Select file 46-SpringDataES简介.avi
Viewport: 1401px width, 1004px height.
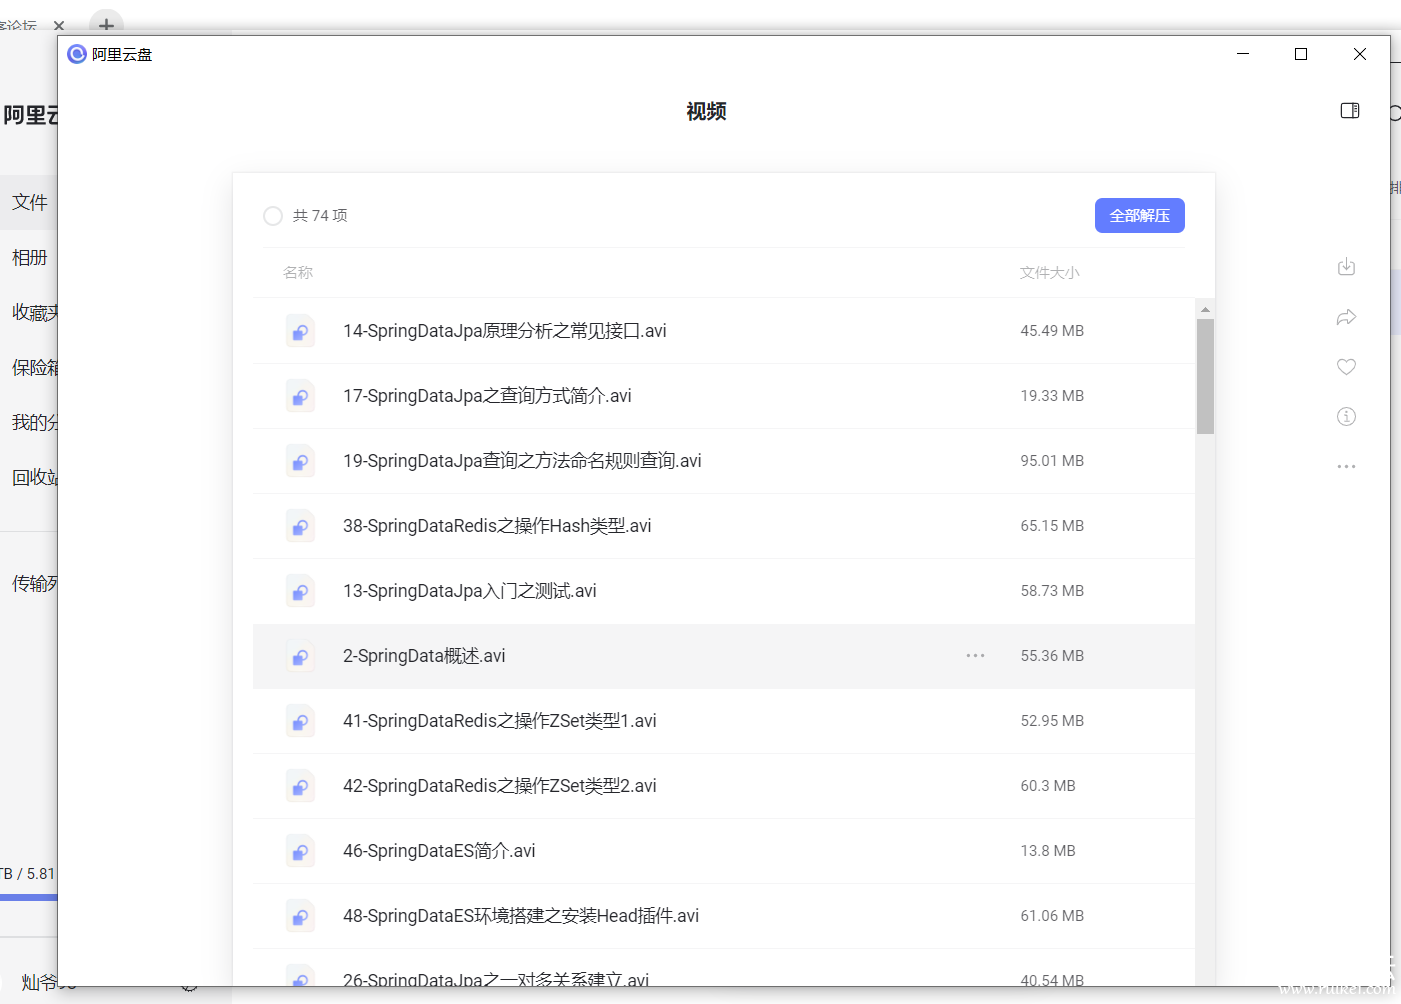[439, 851]
